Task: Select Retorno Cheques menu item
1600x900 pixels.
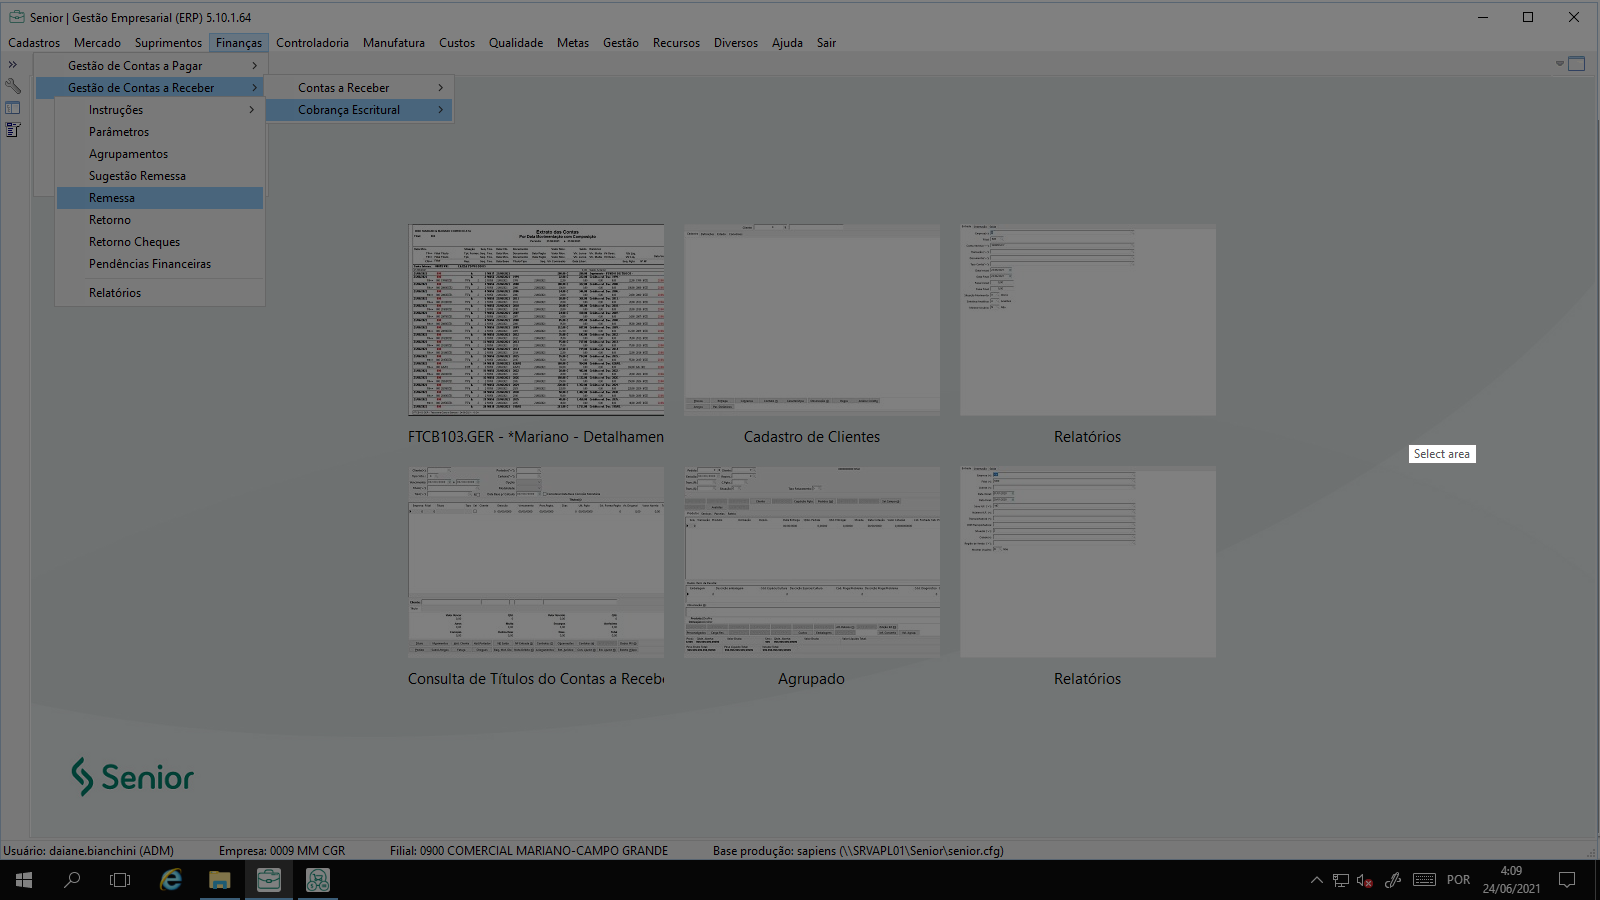Action: (x=160, y=242)
